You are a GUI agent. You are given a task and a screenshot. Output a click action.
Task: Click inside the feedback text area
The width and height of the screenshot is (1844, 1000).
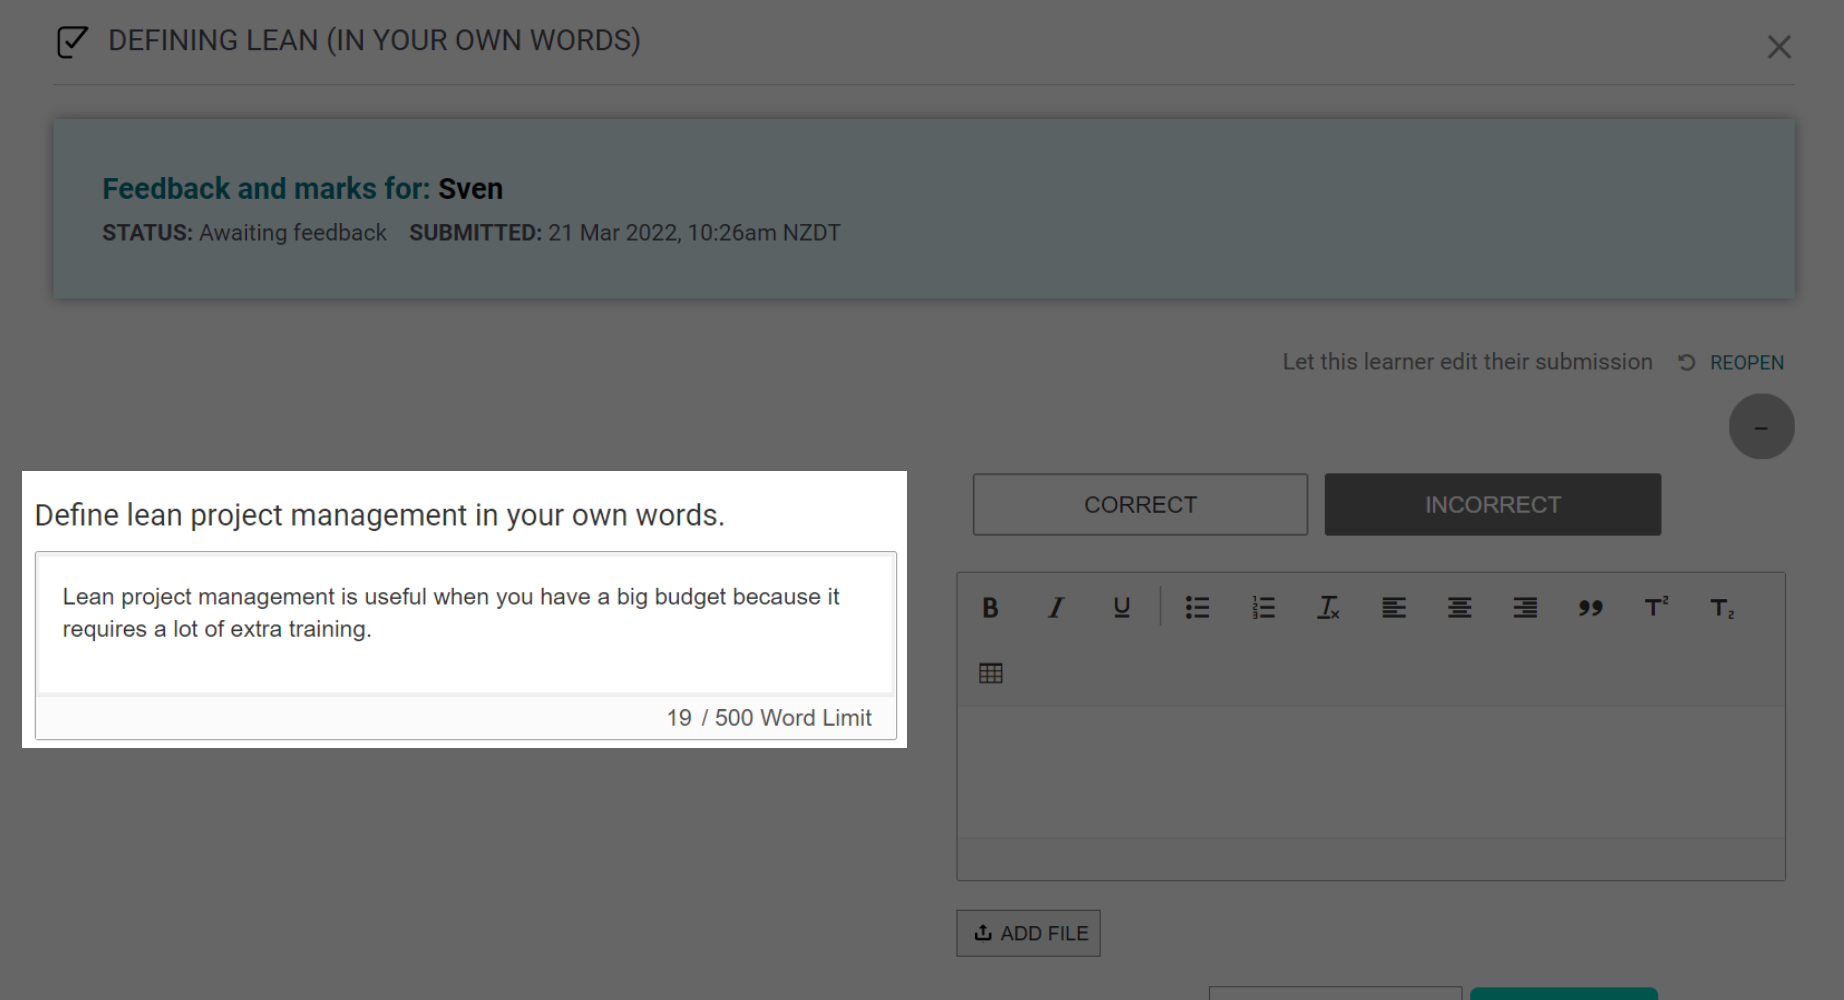click(1370, 771)
